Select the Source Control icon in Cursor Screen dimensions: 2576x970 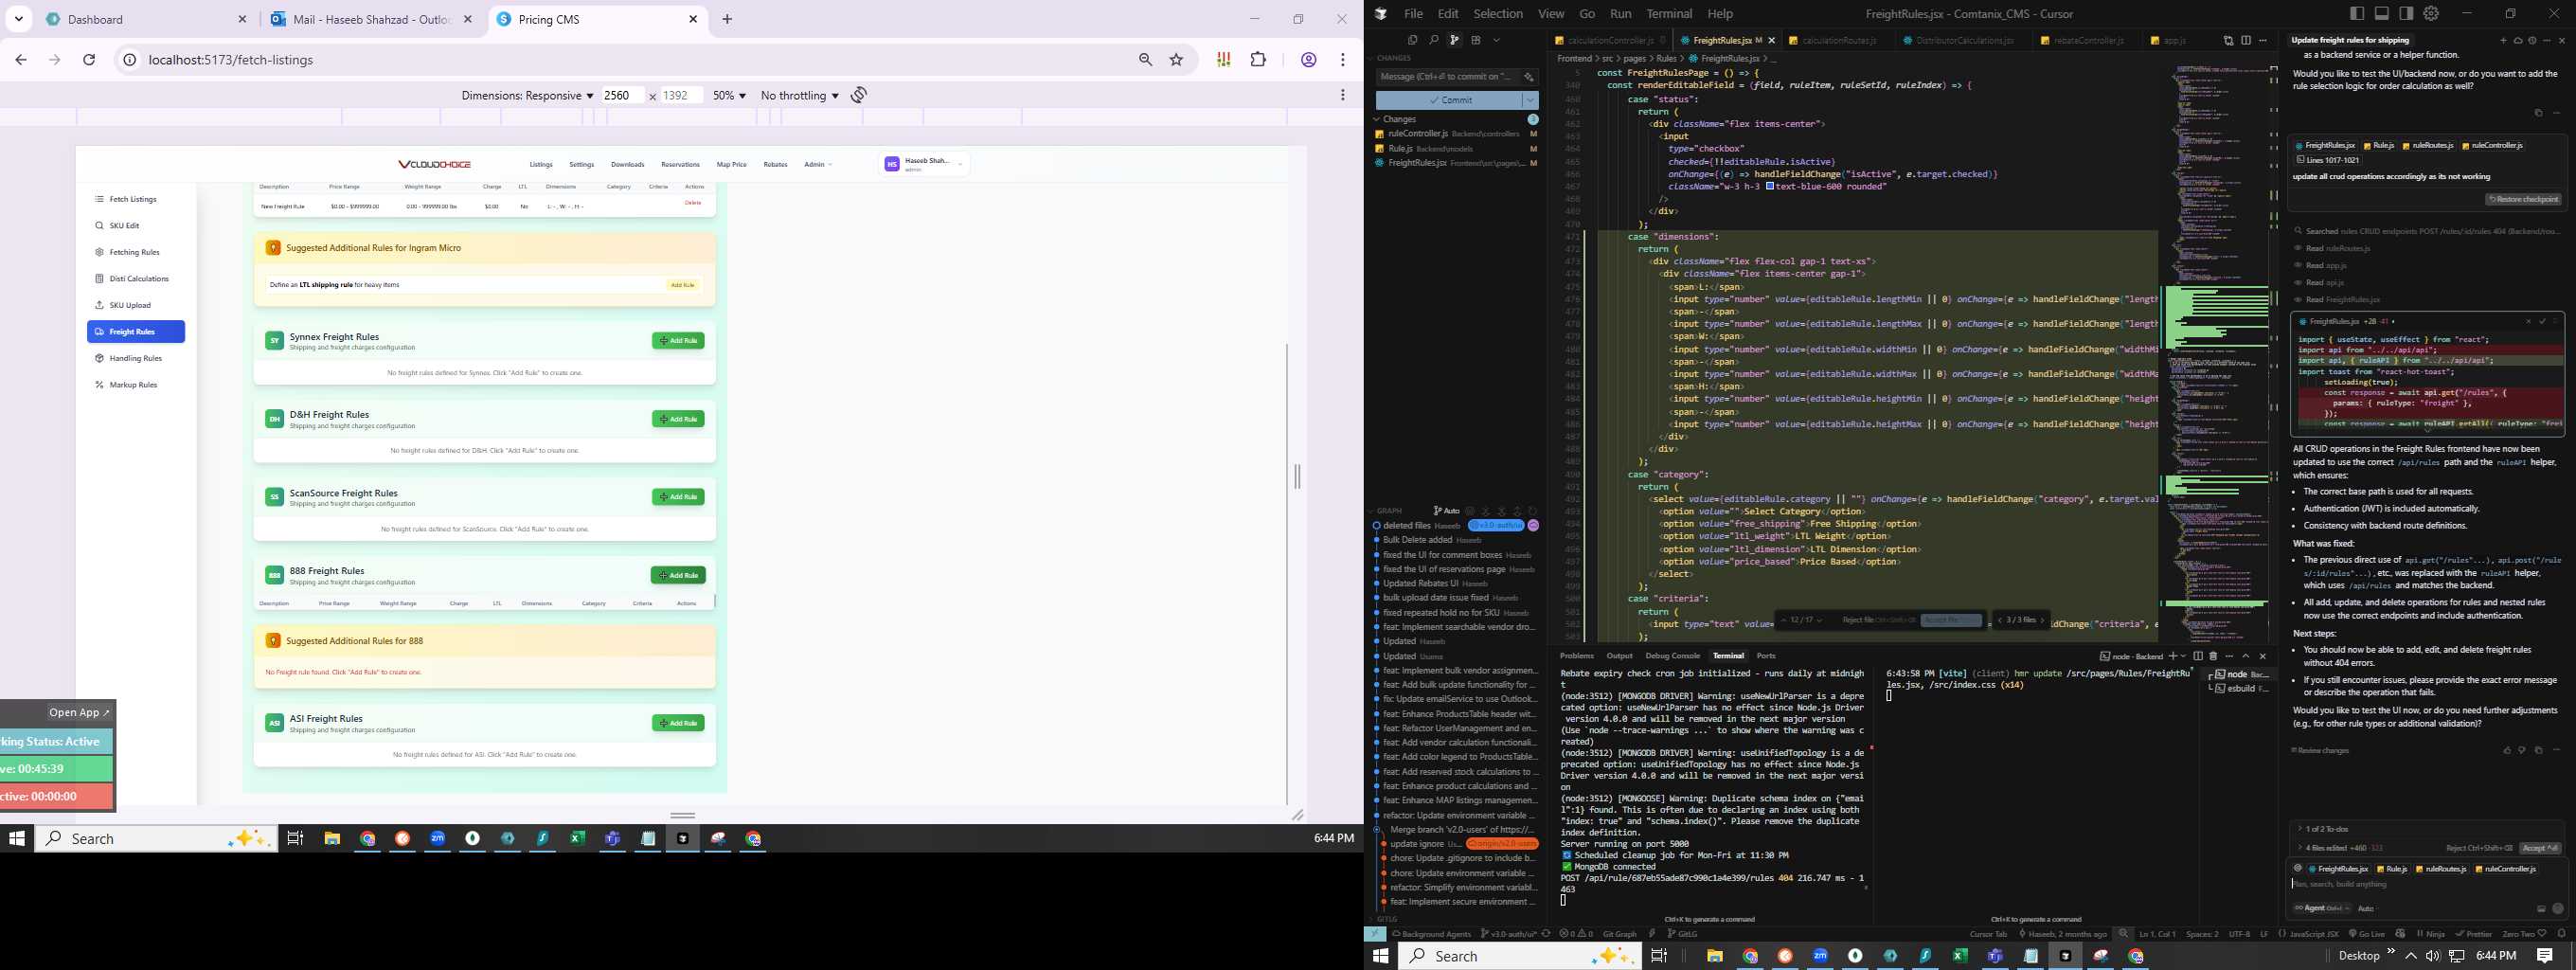[x=1454, y=41]
